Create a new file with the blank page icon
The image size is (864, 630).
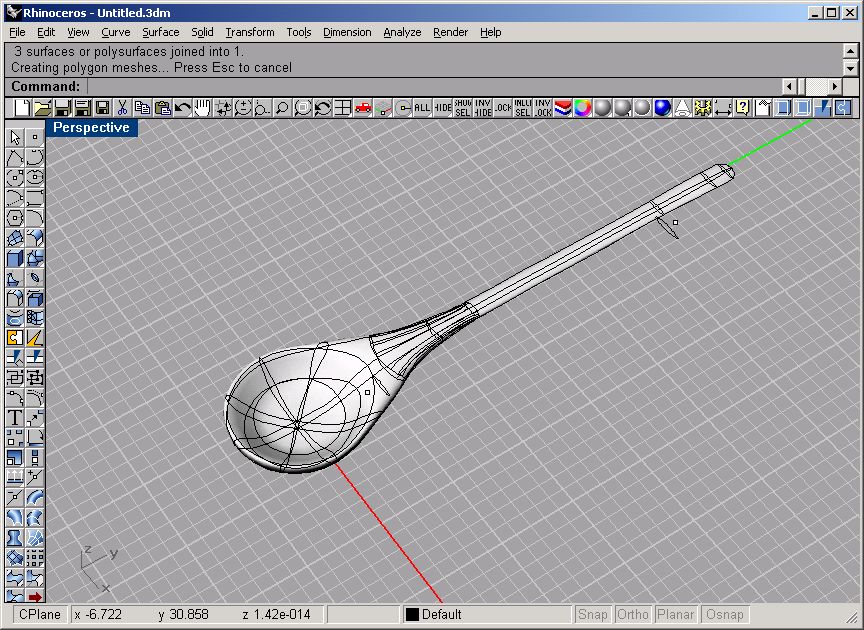pos(22,107)
